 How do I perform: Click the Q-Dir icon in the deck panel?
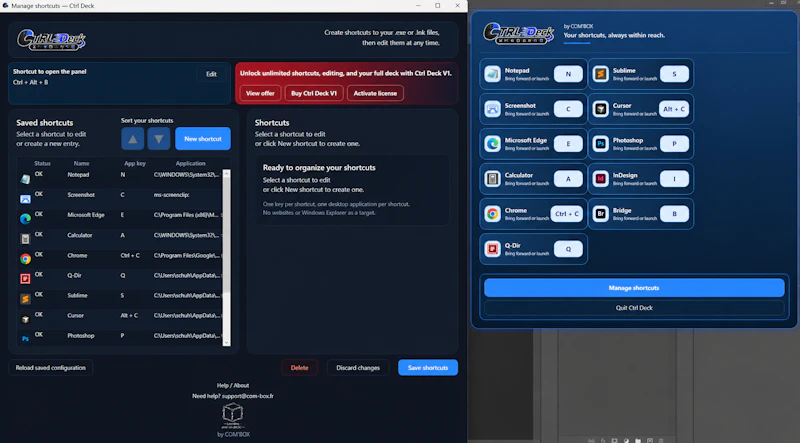tap(492, 249)
